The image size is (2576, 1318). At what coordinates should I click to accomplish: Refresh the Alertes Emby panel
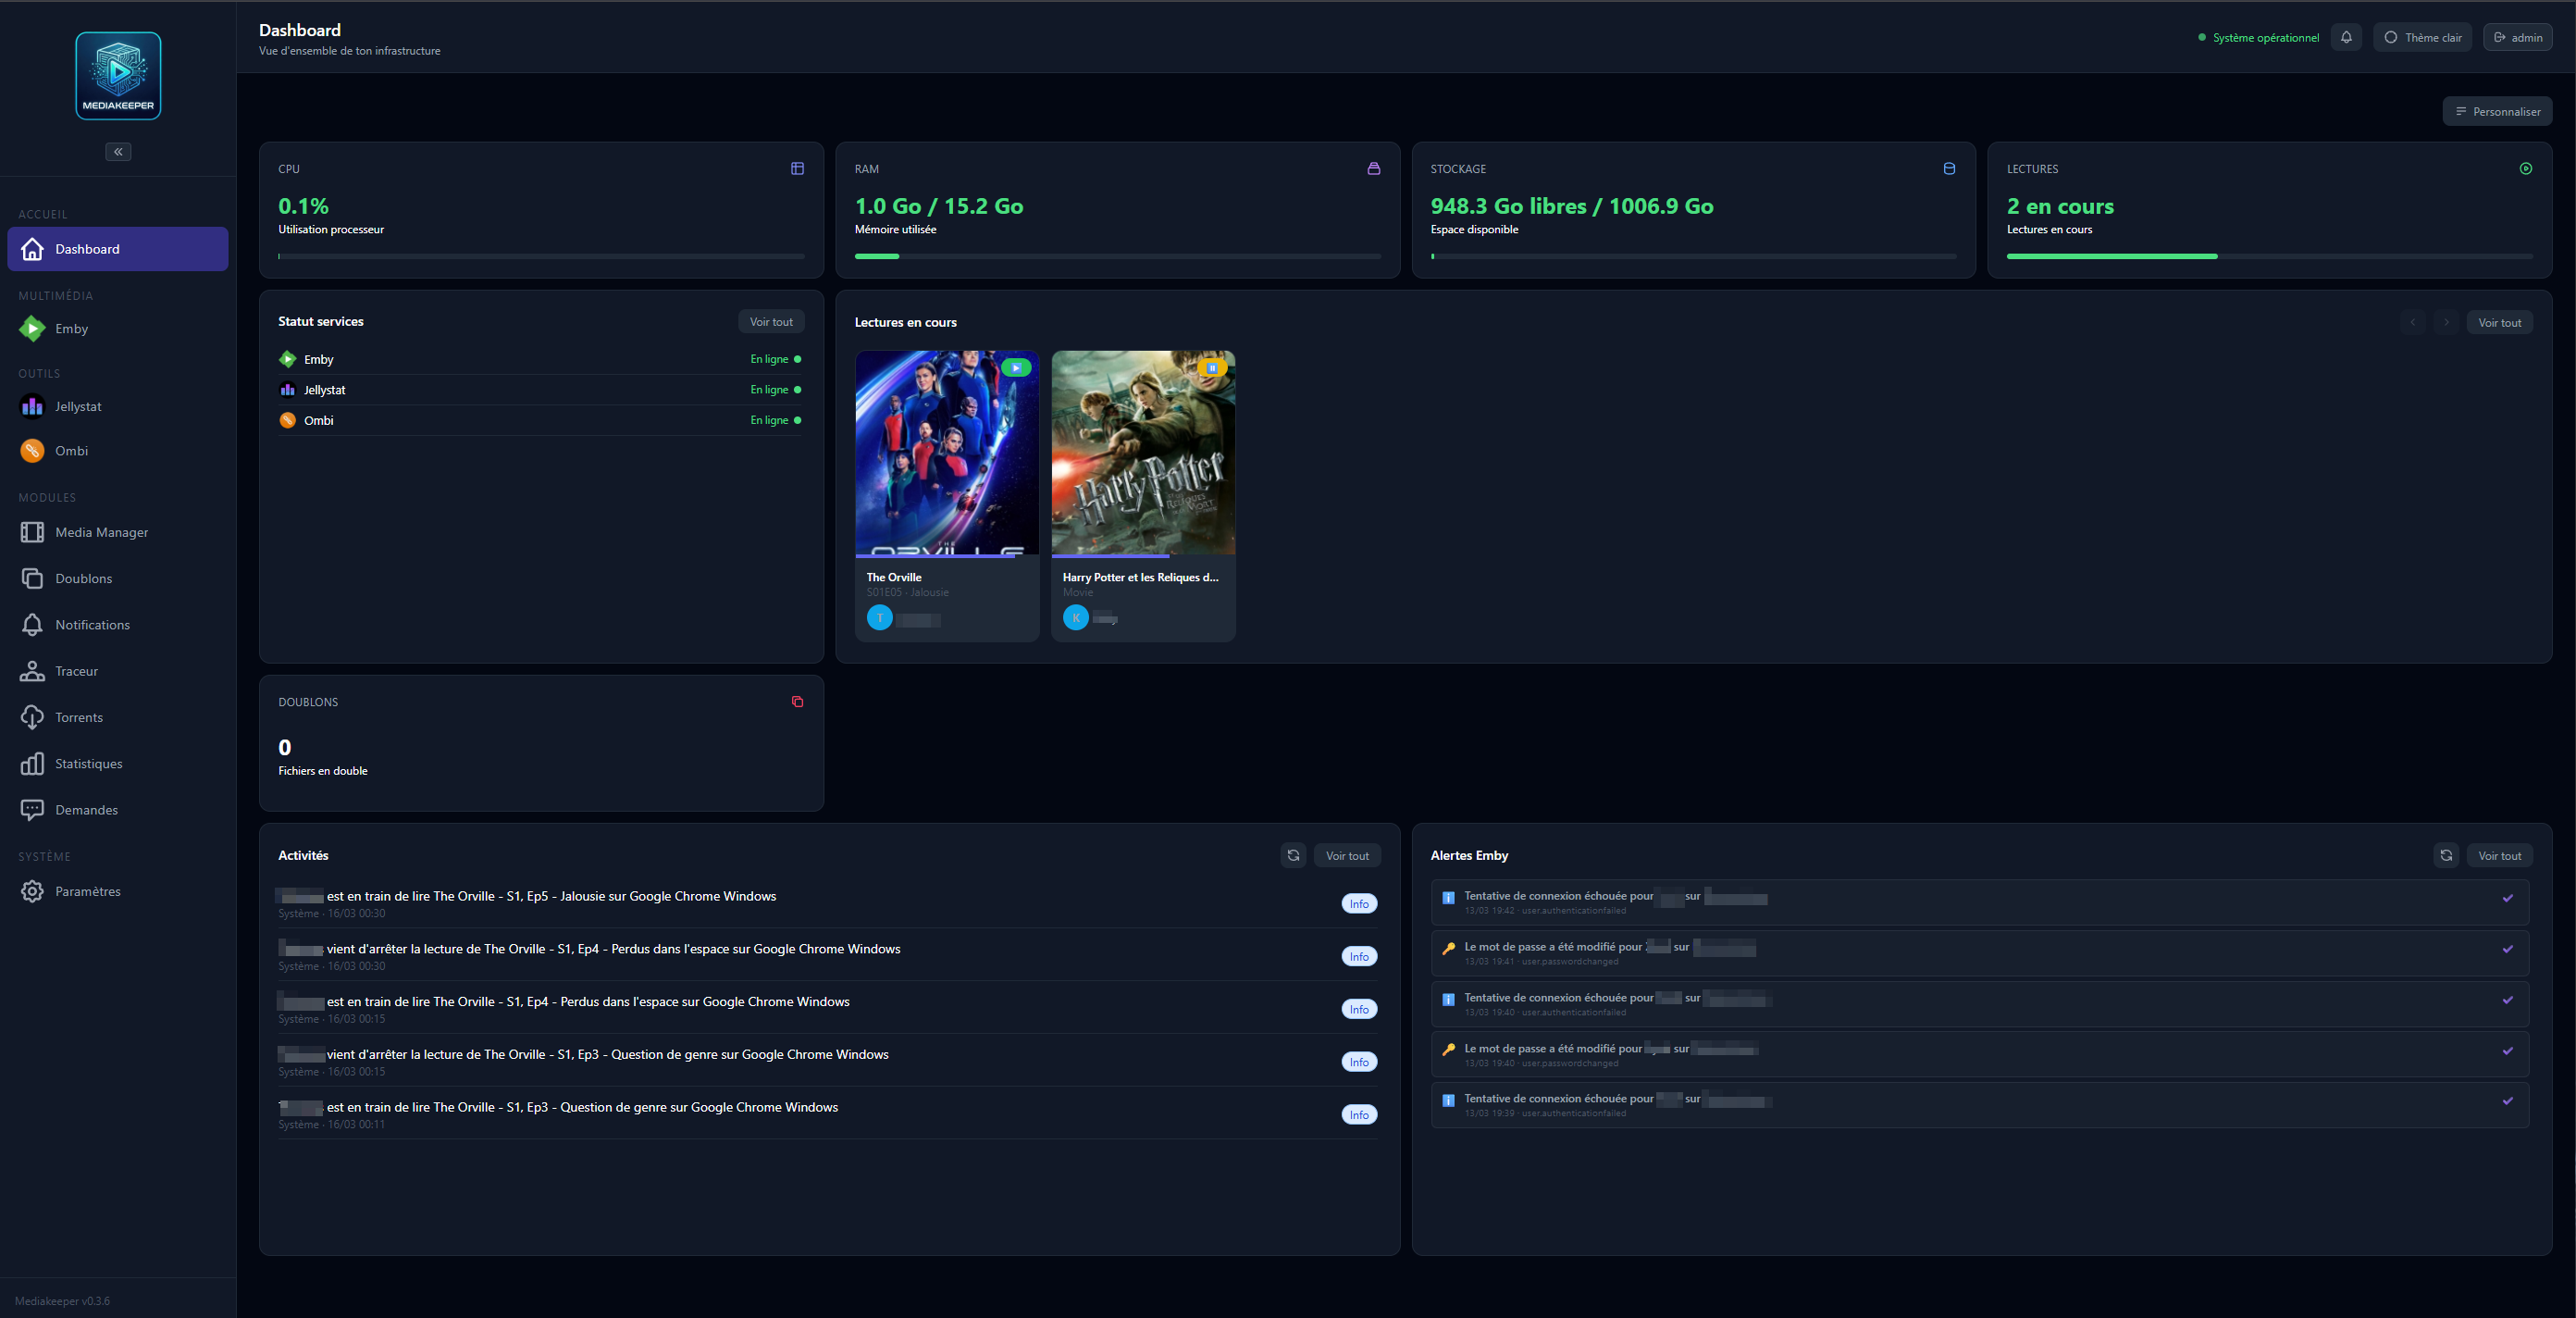[x=2446, y=855]
